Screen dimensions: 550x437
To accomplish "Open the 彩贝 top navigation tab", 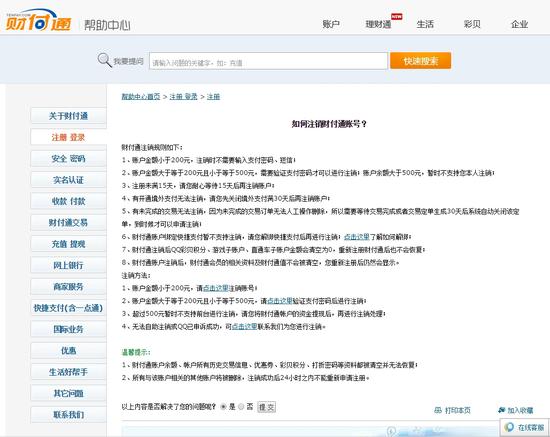I will [472, 24].
